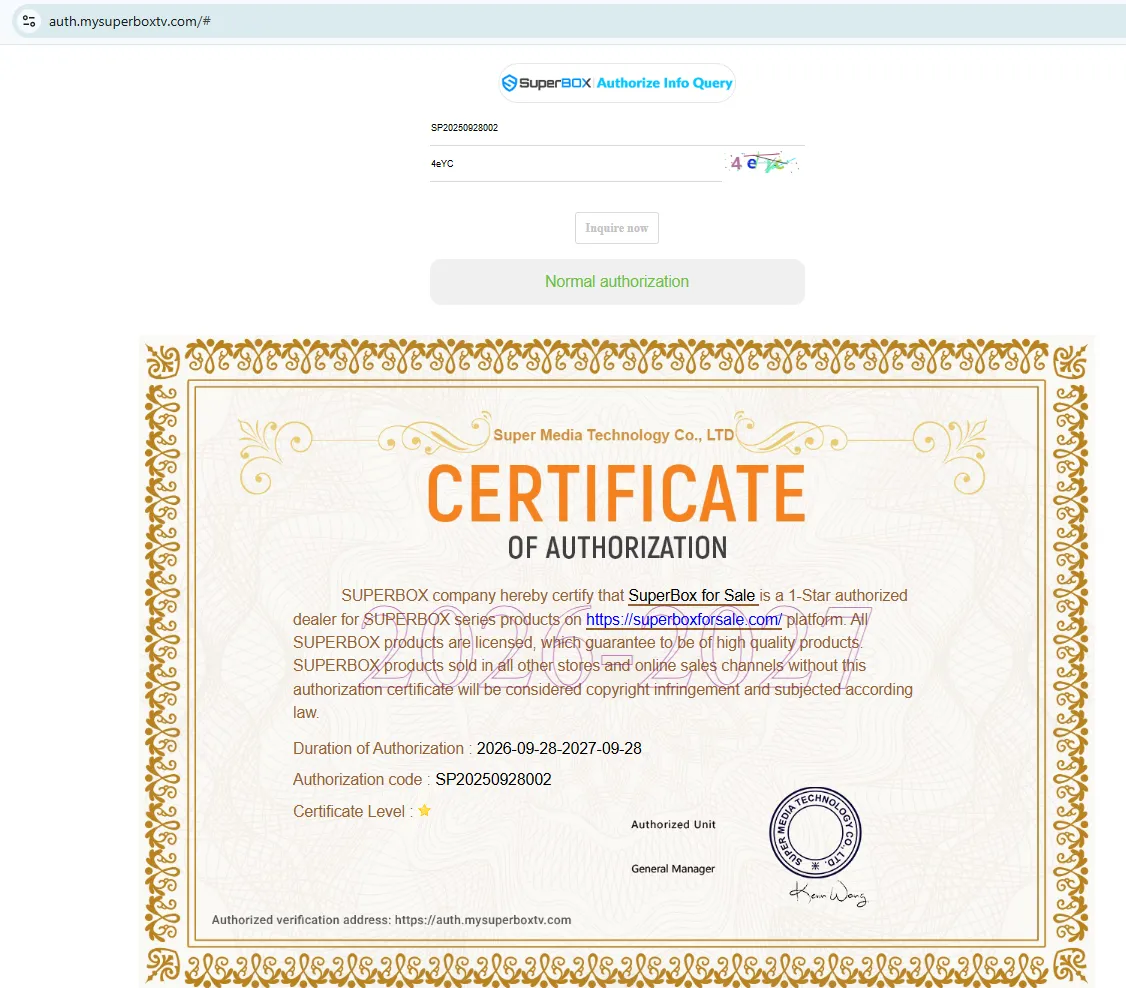The height and width of the screenshot is (988, 1126).
Task: Focus the authorization code field SP20250928002
Action: (617, 128)
